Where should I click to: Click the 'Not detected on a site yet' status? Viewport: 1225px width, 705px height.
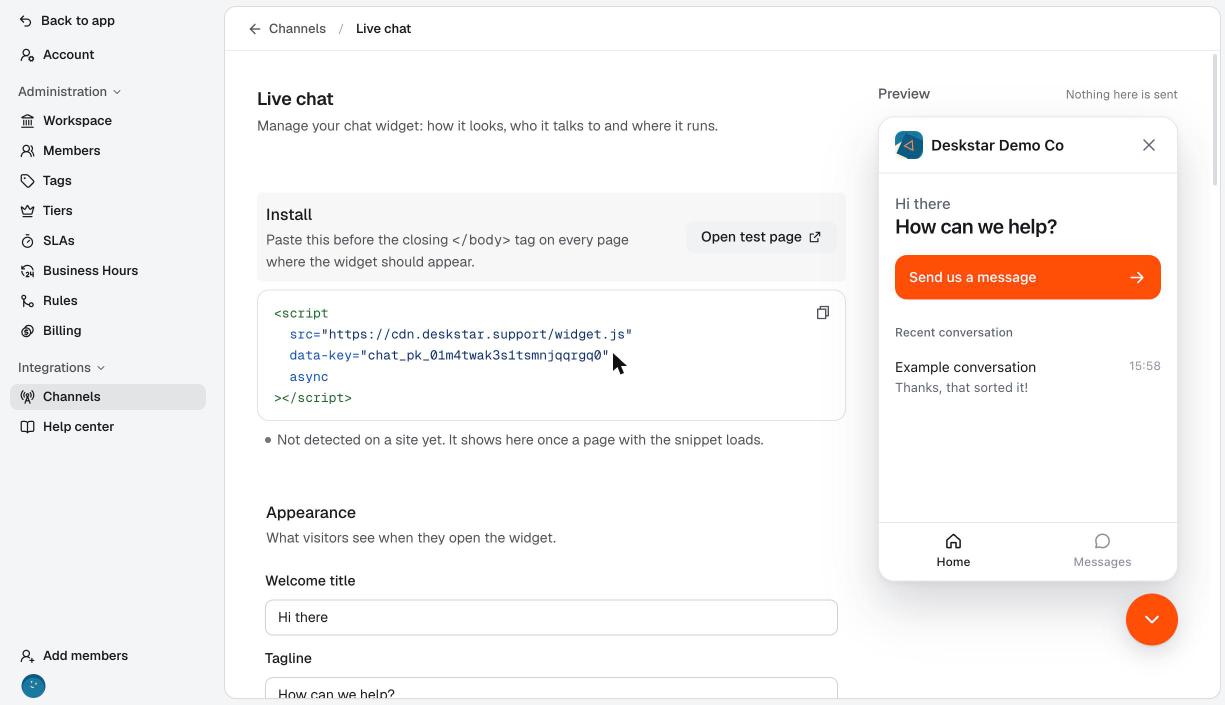[x=520, y=440]
